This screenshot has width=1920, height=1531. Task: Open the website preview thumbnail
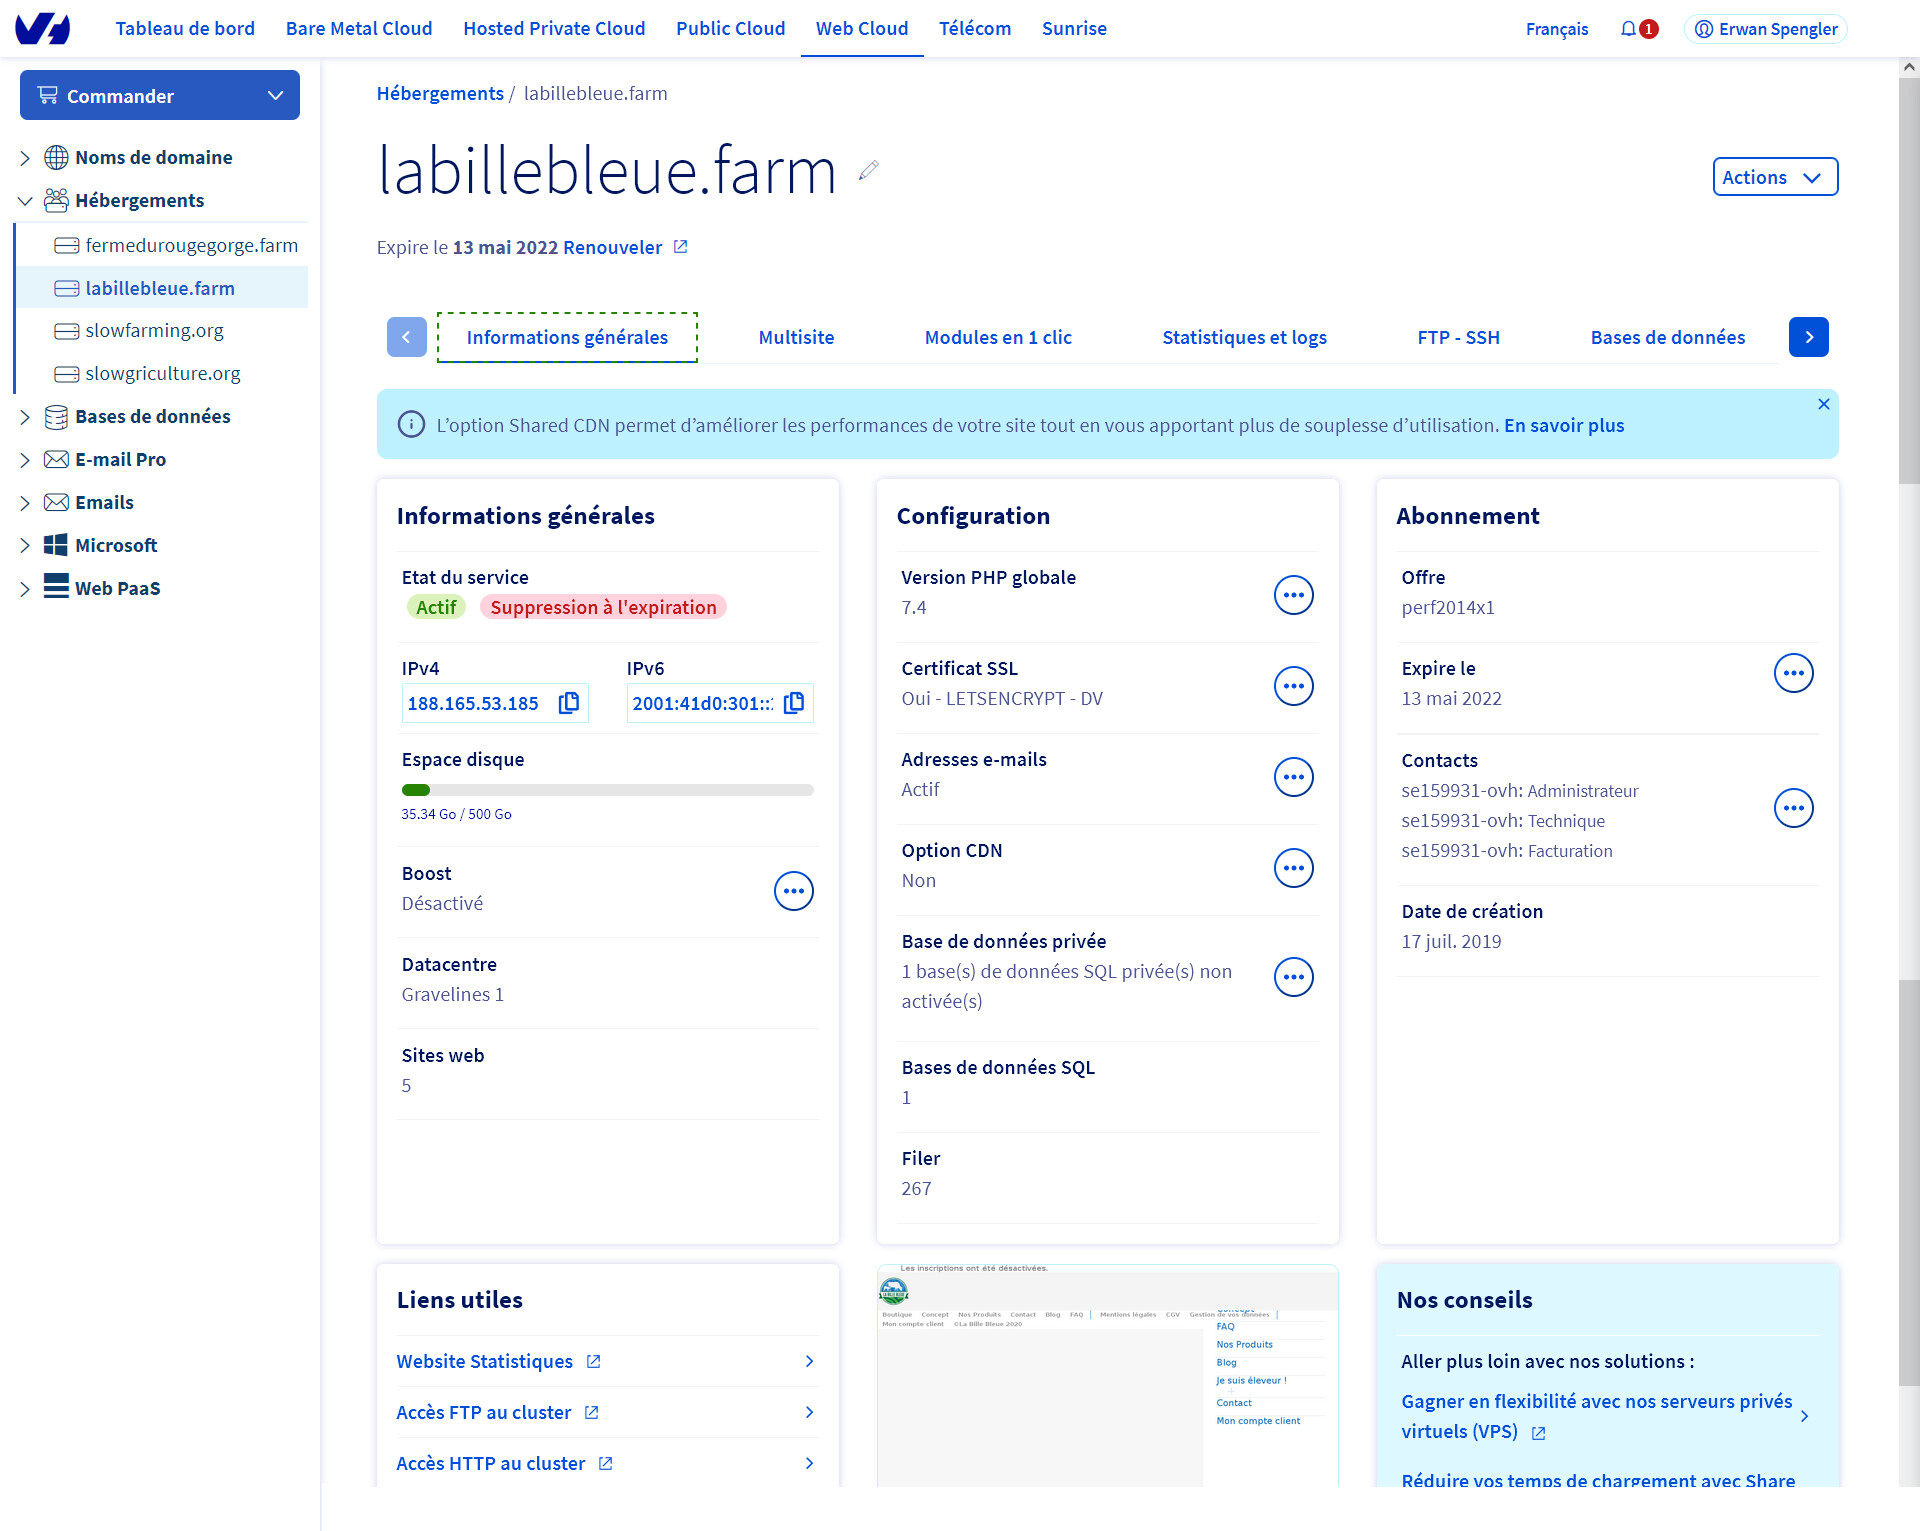tap(1108, 1376)
